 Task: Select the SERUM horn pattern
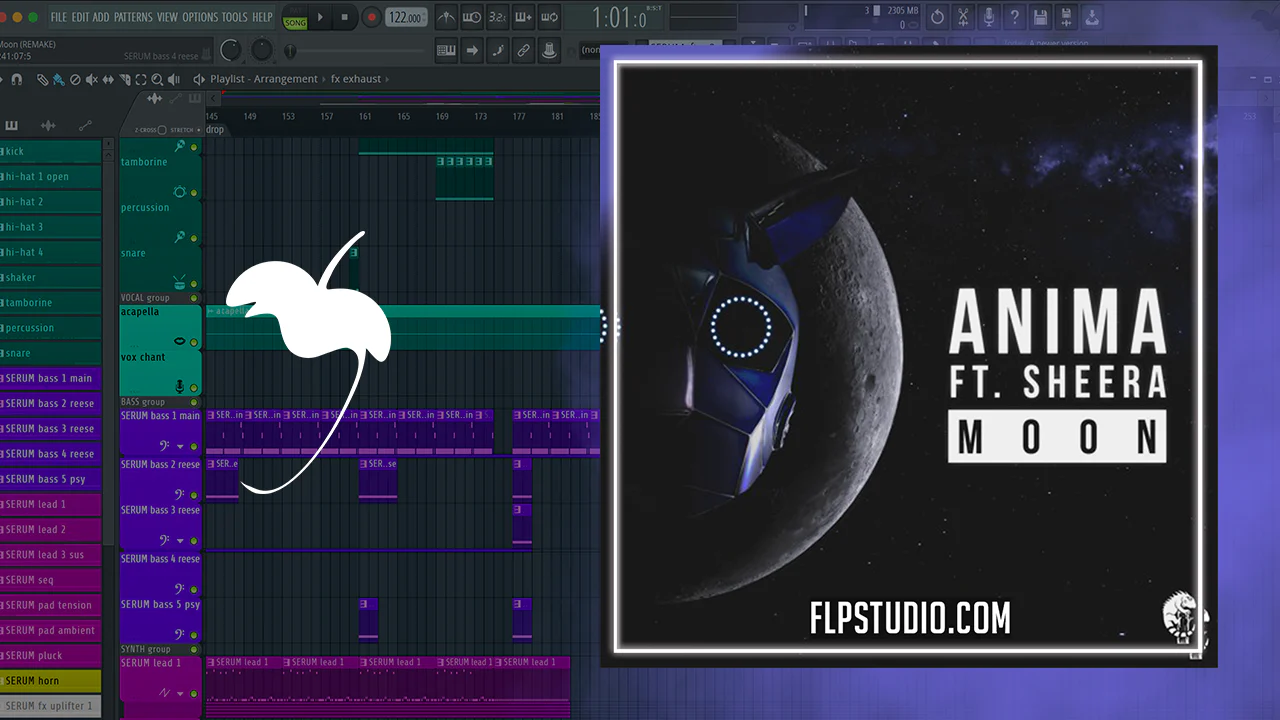51,680
